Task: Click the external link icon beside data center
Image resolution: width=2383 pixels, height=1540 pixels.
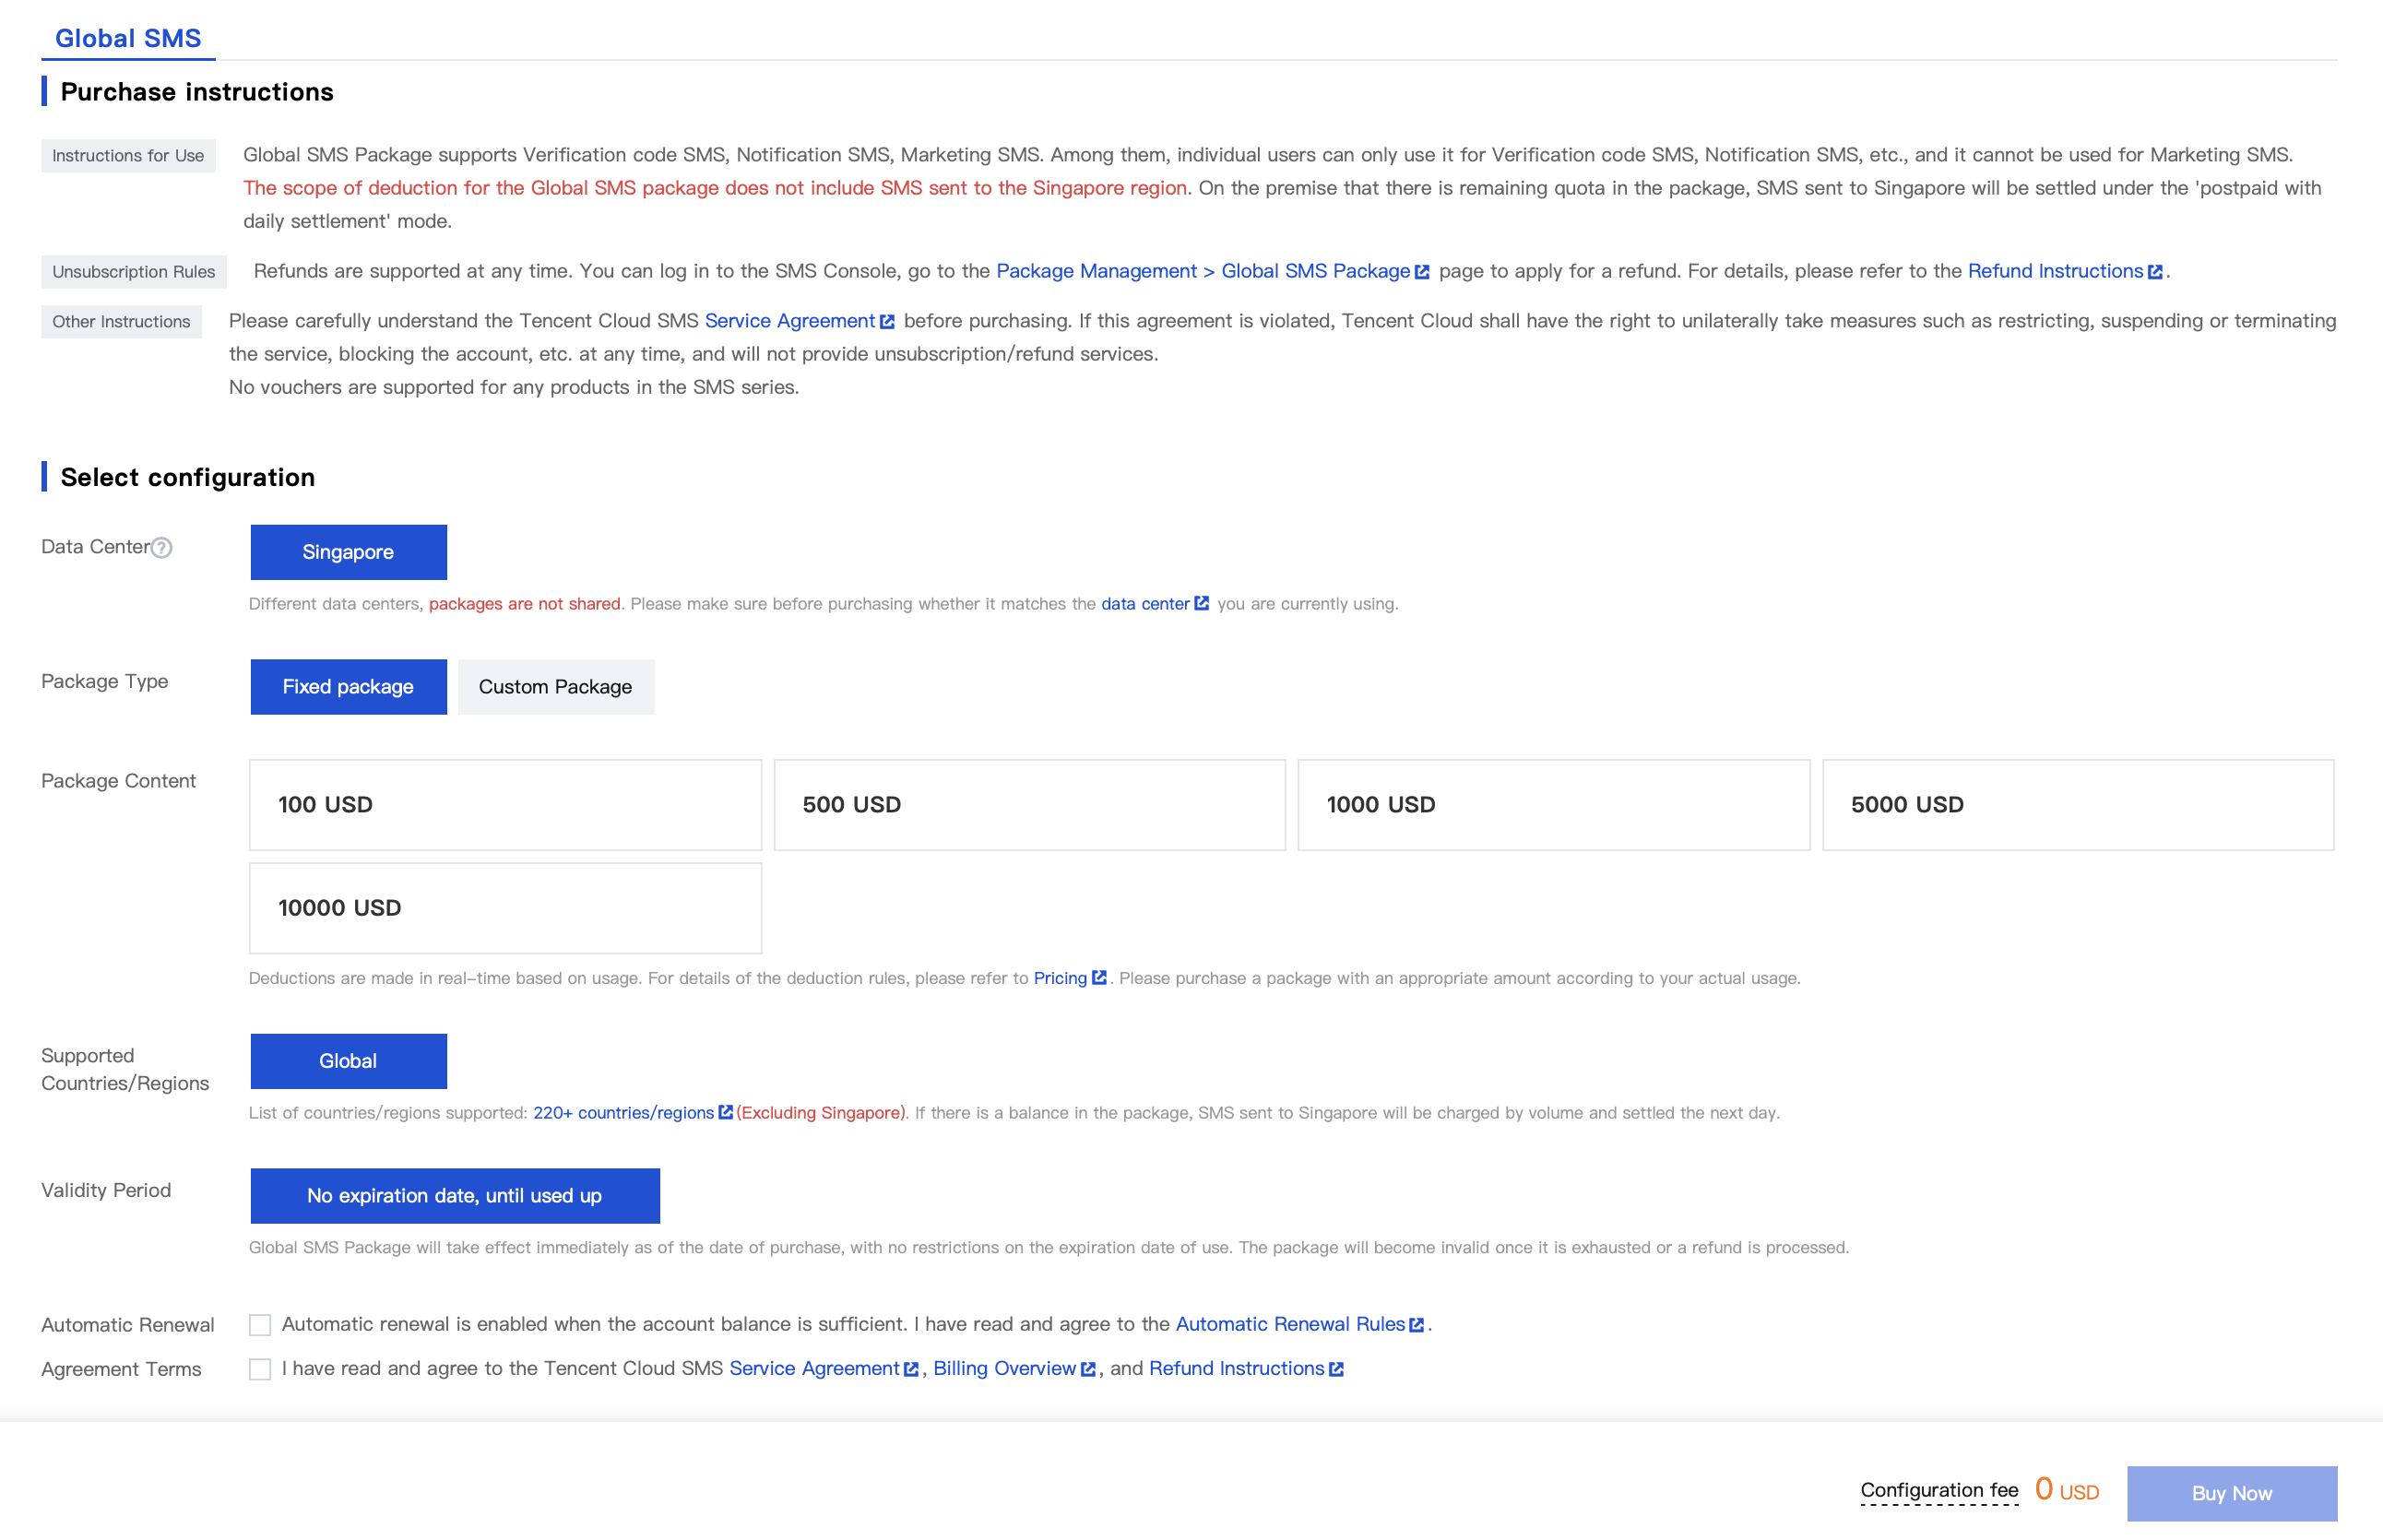Action: [1200, 603]
